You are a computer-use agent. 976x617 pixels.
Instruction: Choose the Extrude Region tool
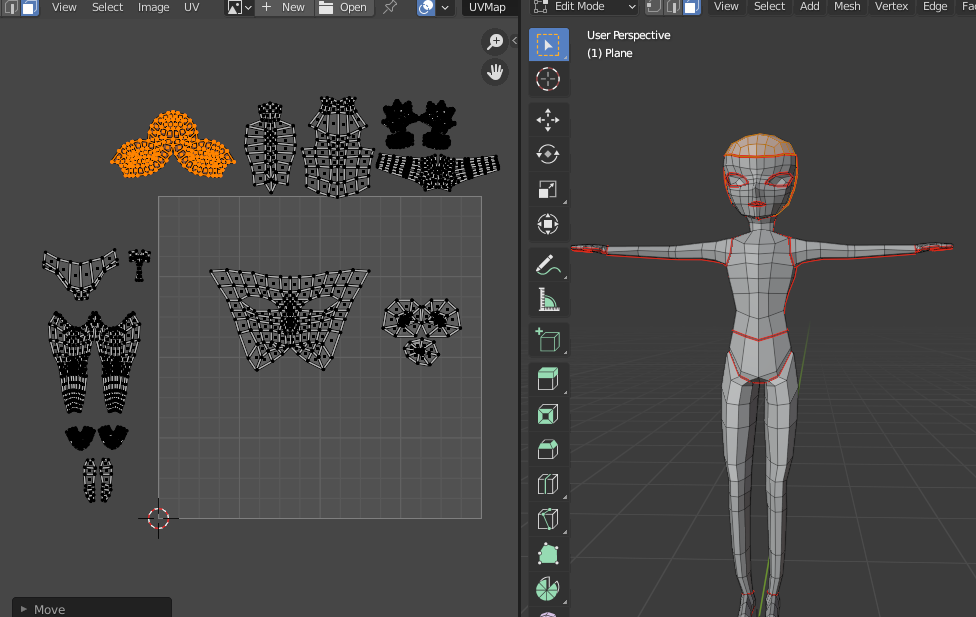pos(548,379)
